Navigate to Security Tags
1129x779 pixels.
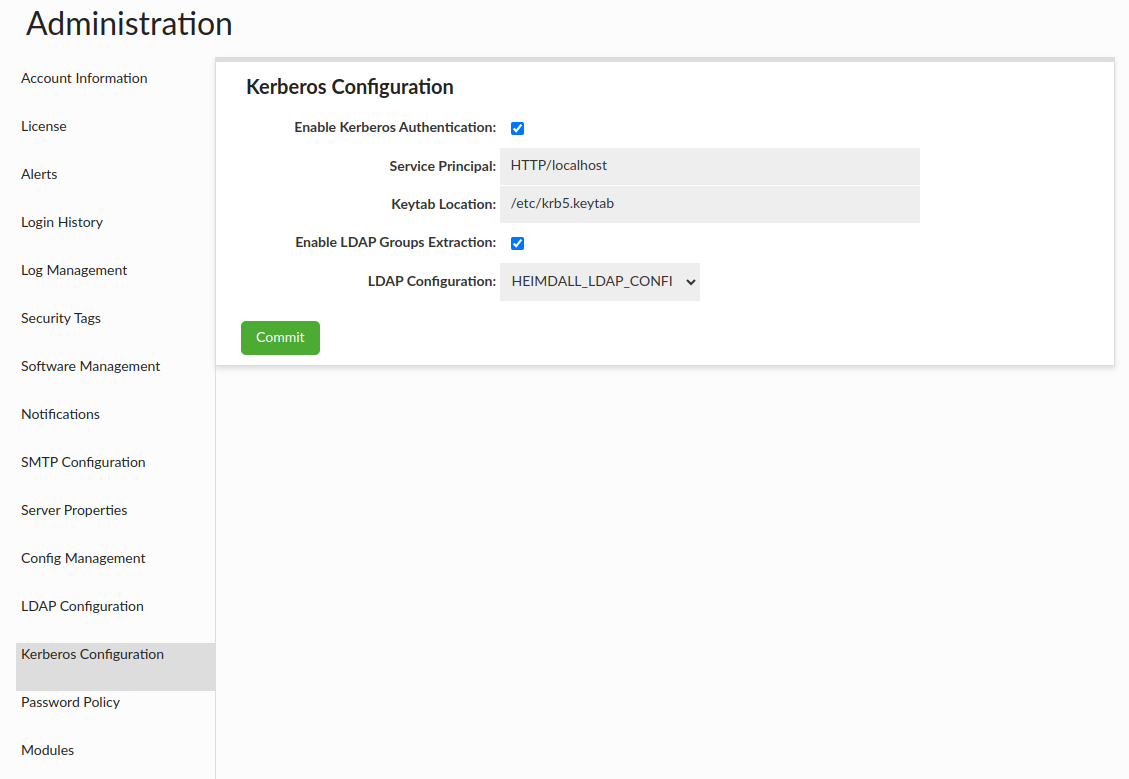coord(61,319)
